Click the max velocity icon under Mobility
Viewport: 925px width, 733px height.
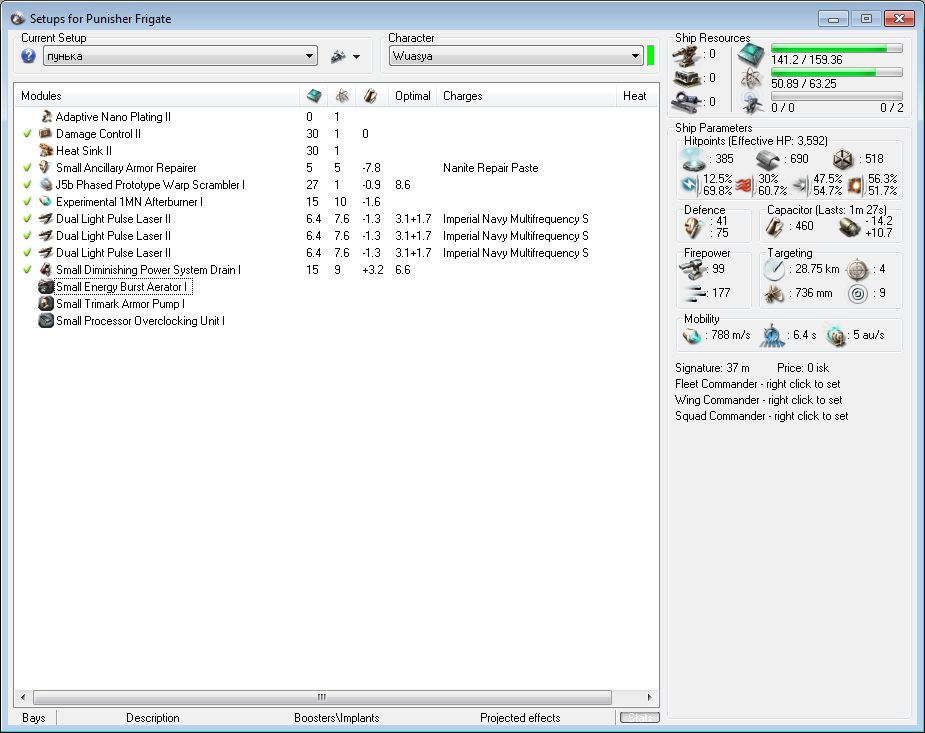click(692, 335)
